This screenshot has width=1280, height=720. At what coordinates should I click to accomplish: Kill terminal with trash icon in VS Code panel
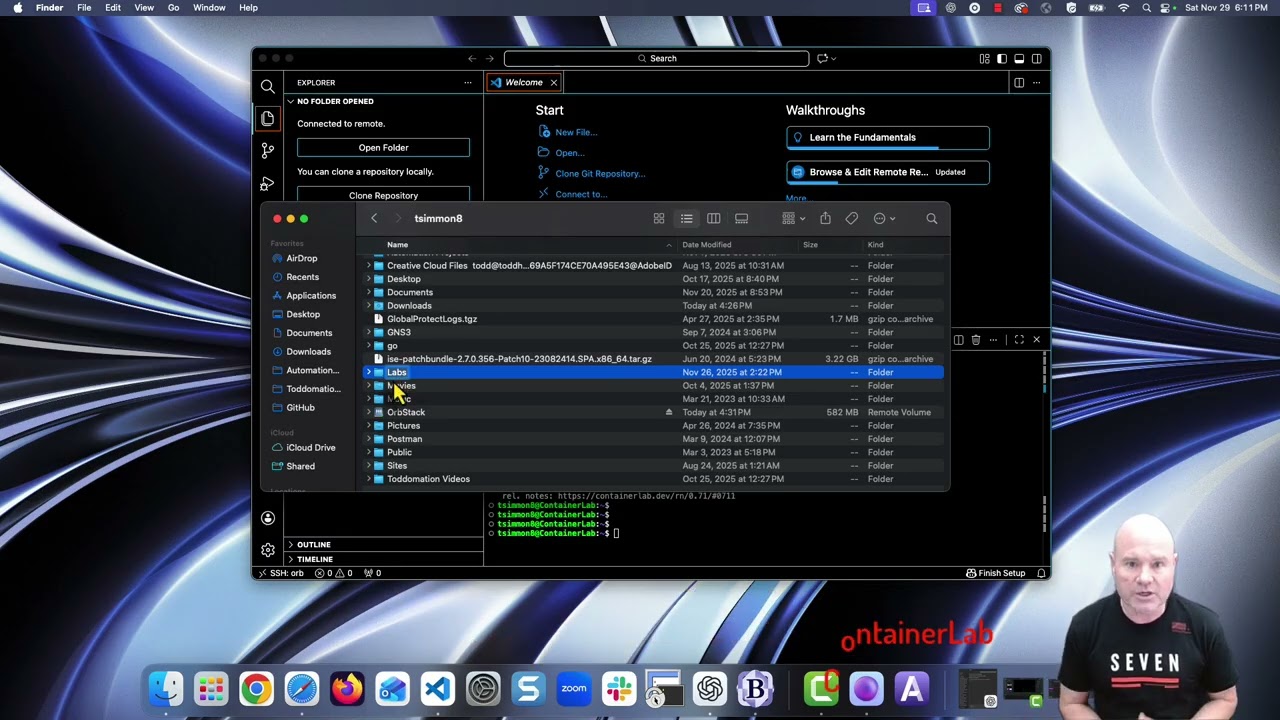(x=976, y=340)
